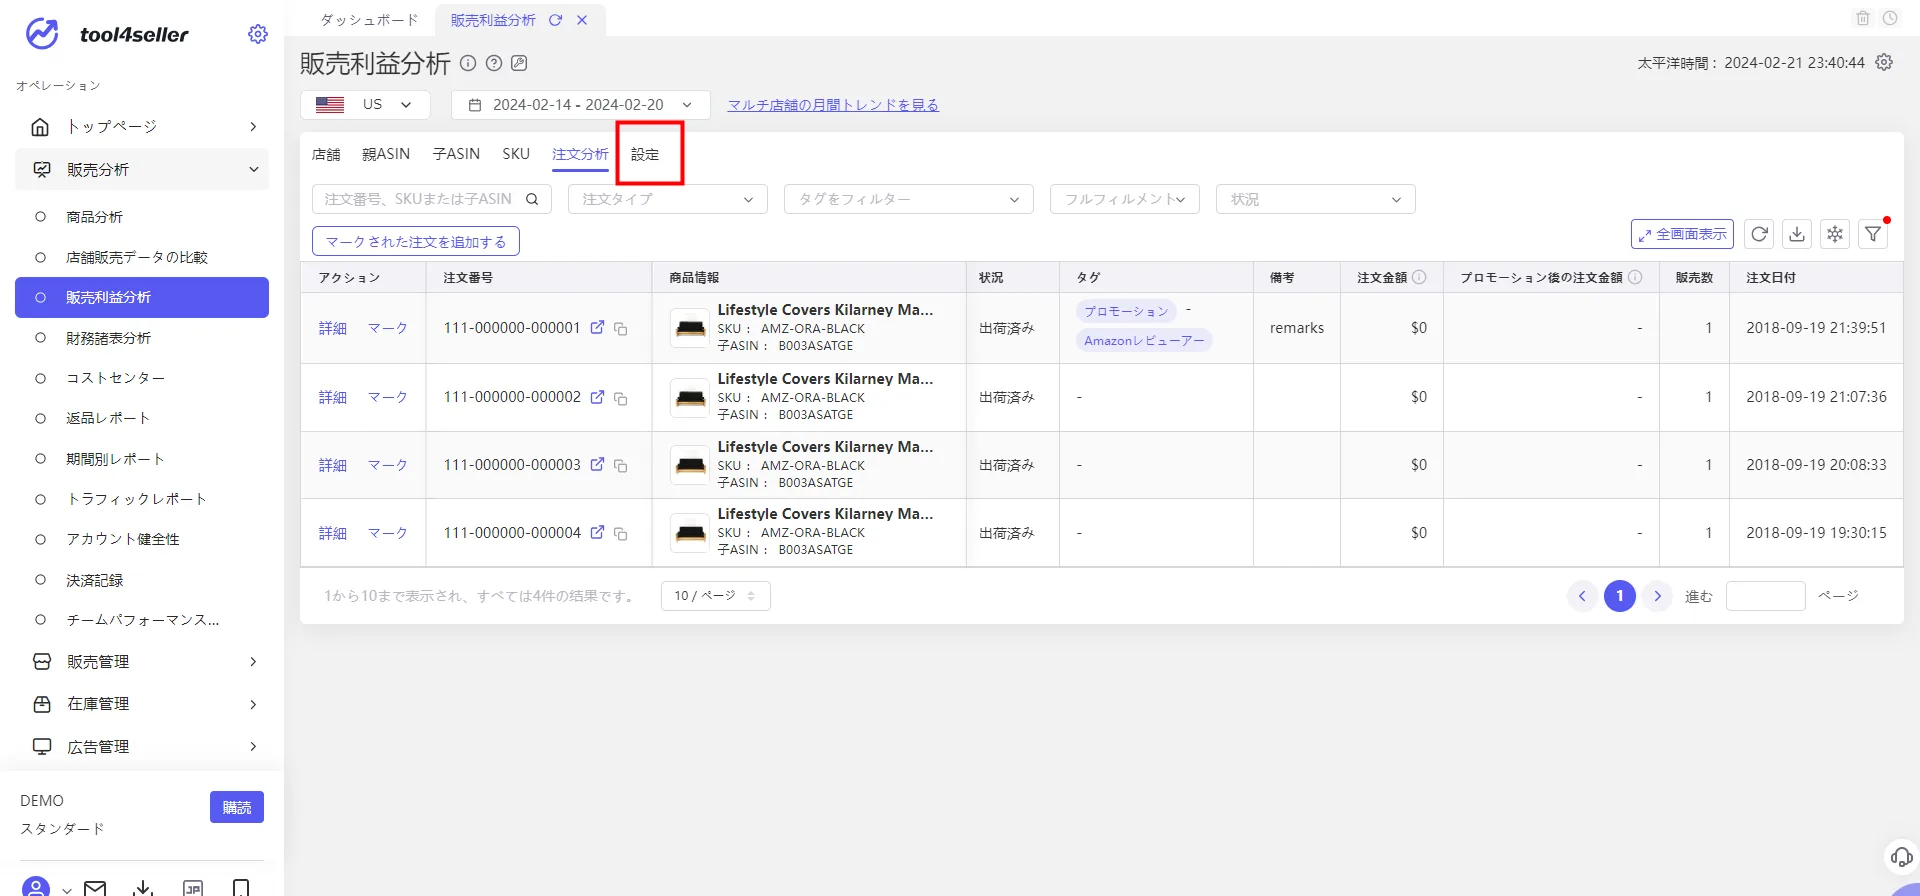1920x896 pixels.
Task: Click info icon next to 注文金額 header
Action: tap(1420, 277)
